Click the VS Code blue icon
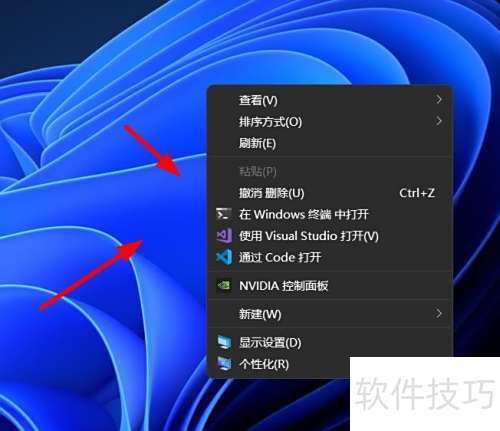500x431 pixels. click(x=224, y=257)
